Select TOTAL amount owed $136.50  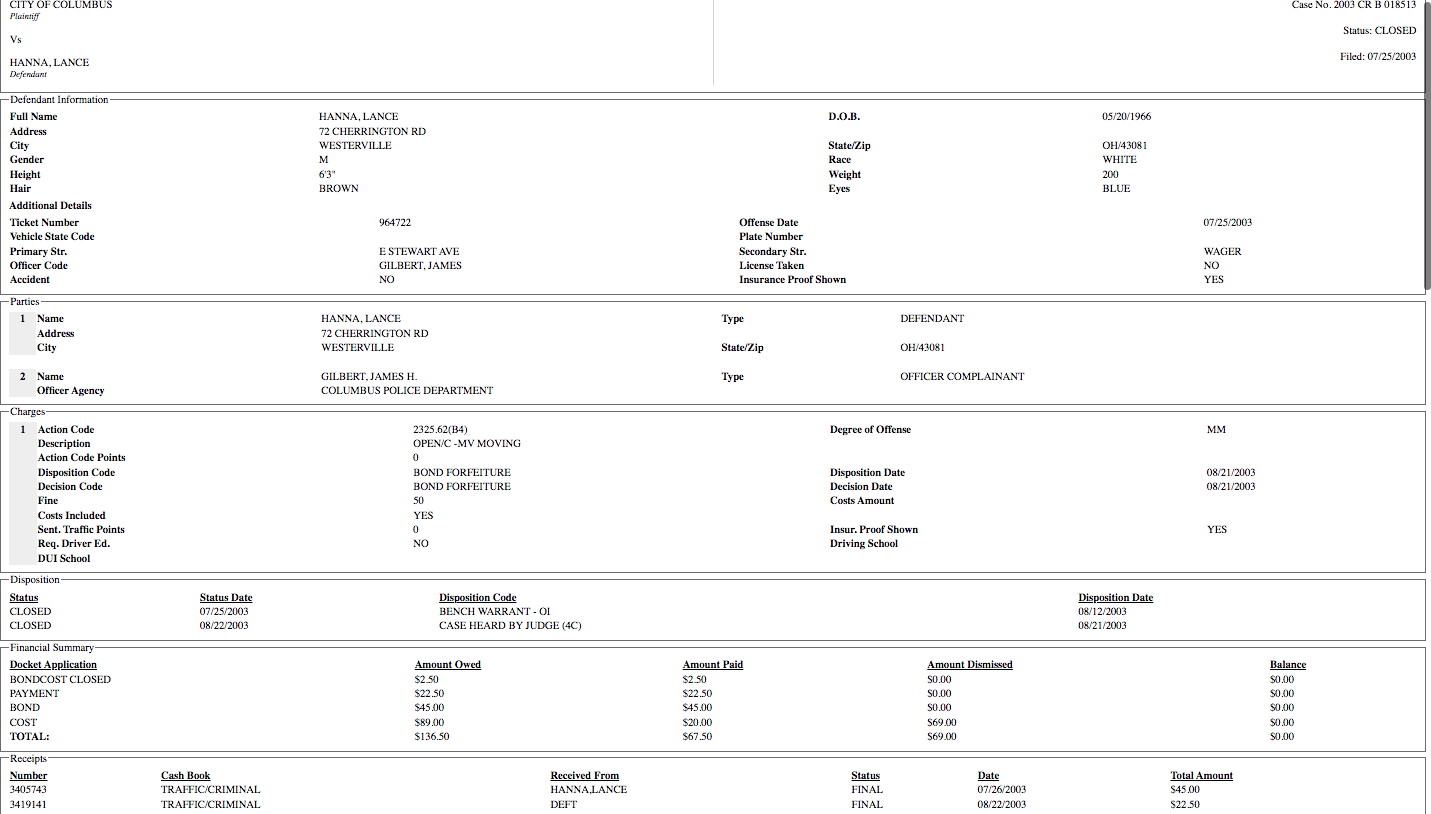coord(433,737)
